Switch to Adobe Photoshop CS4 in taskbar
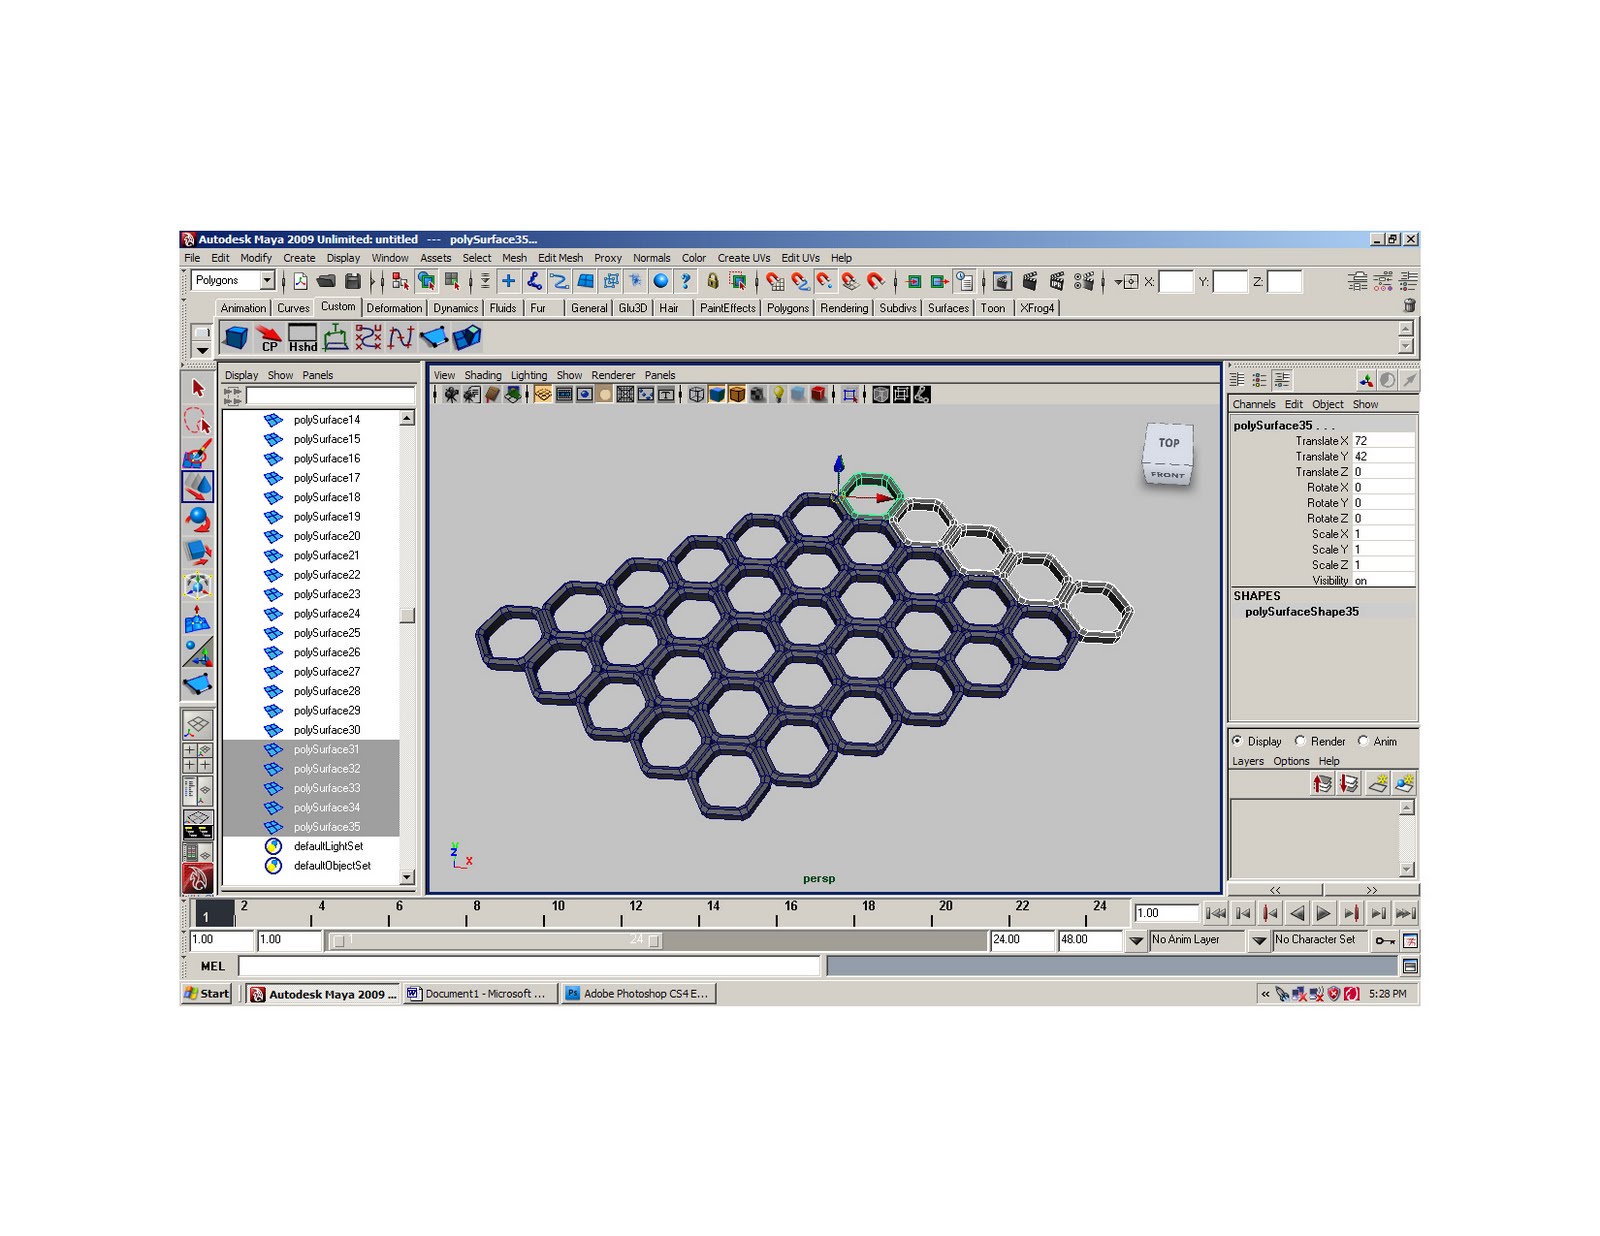Screen dimensions: 1600x1236 coord(638,993)
